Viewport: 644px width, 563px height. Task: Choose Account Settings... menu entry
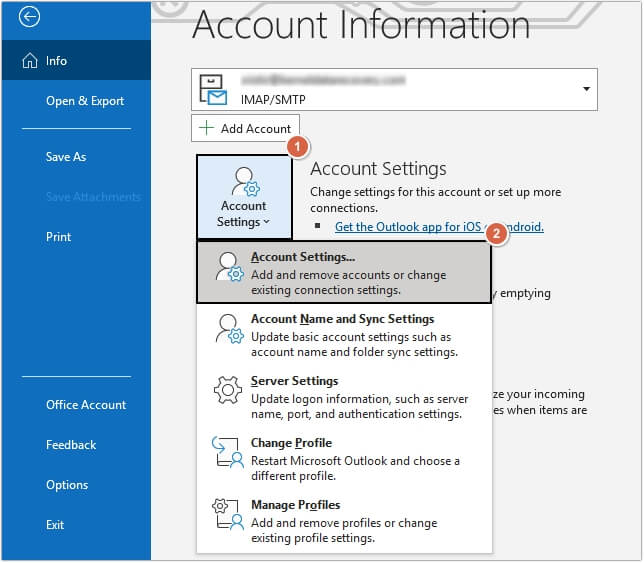tap(344, 273)
